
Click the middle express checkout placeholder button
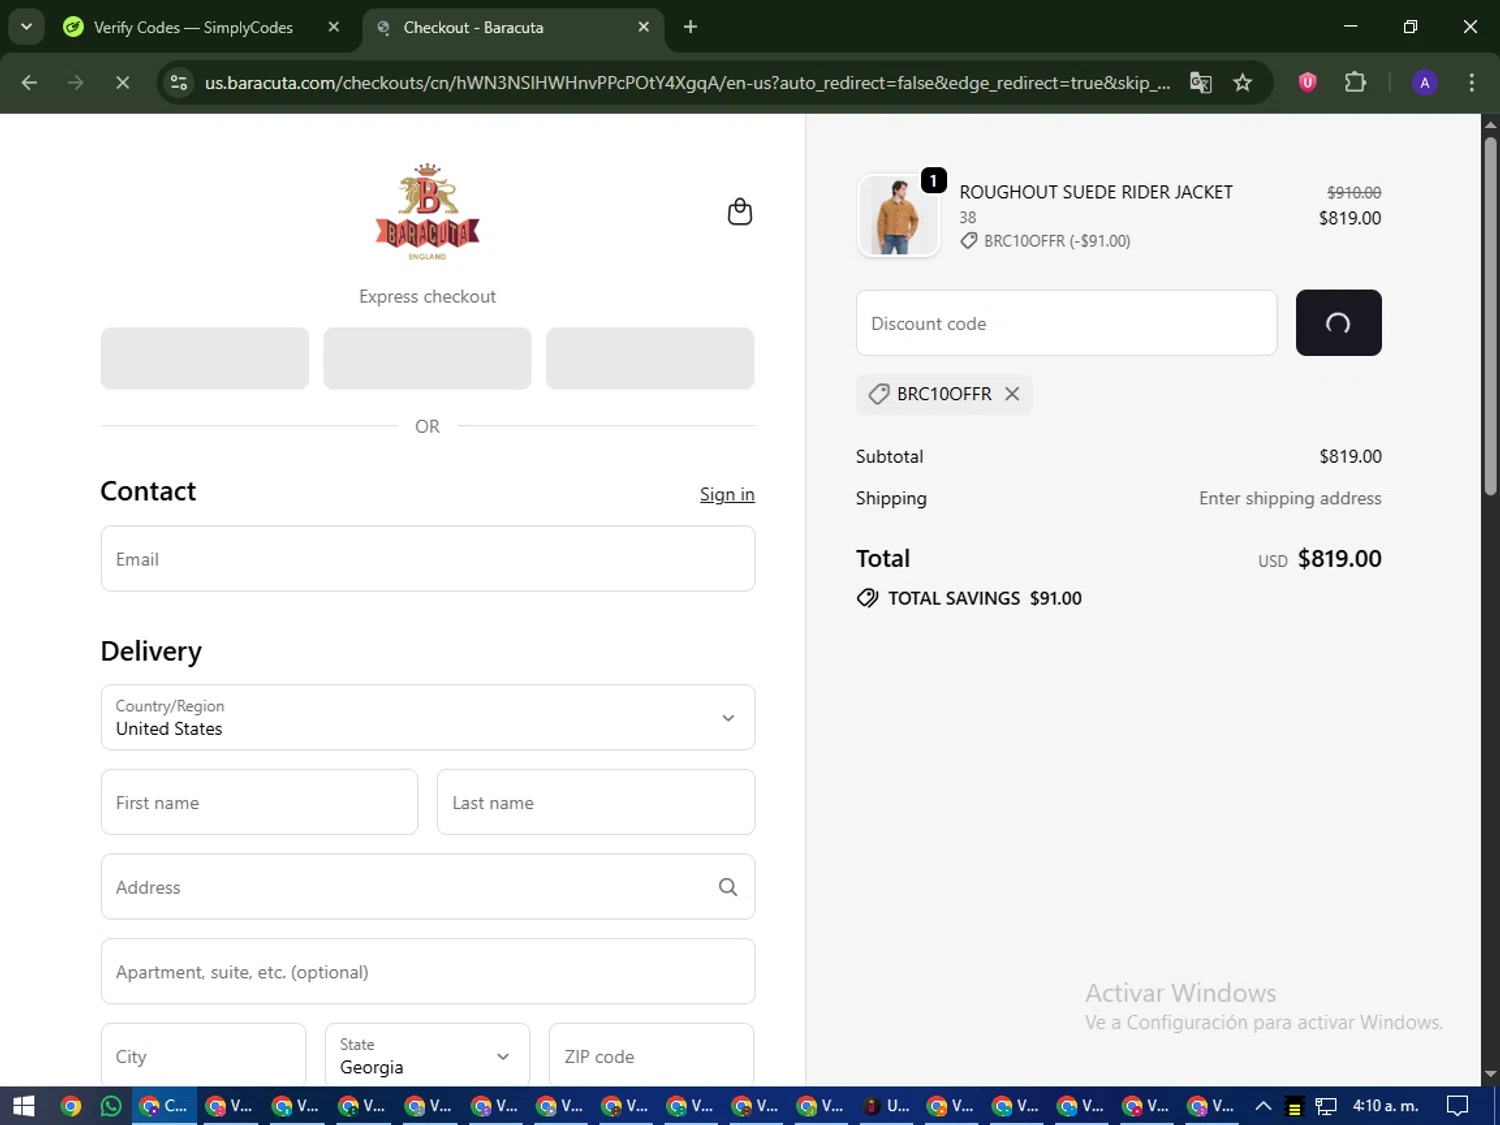pyautogui.click(x=427, y=358)
